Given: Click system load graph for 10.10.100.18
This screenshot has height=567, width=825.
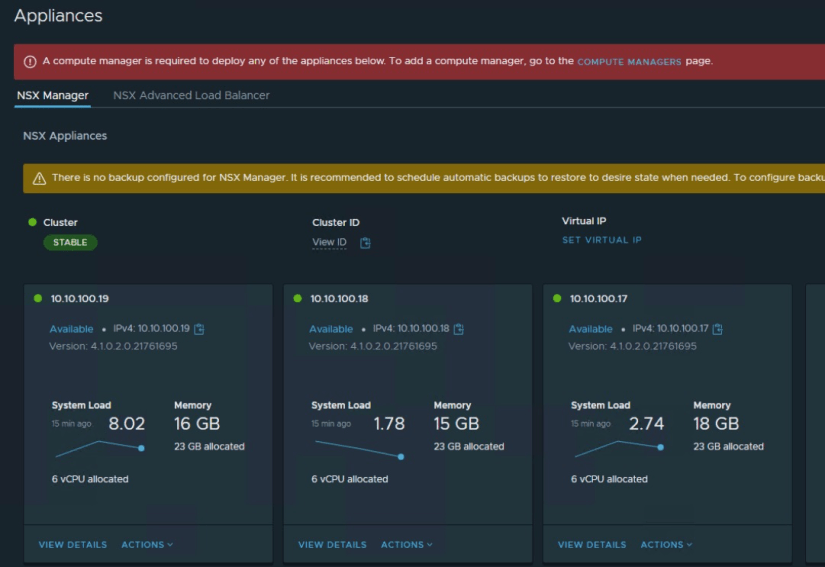Looking at the screenshot, I should (x=360, y=450).
